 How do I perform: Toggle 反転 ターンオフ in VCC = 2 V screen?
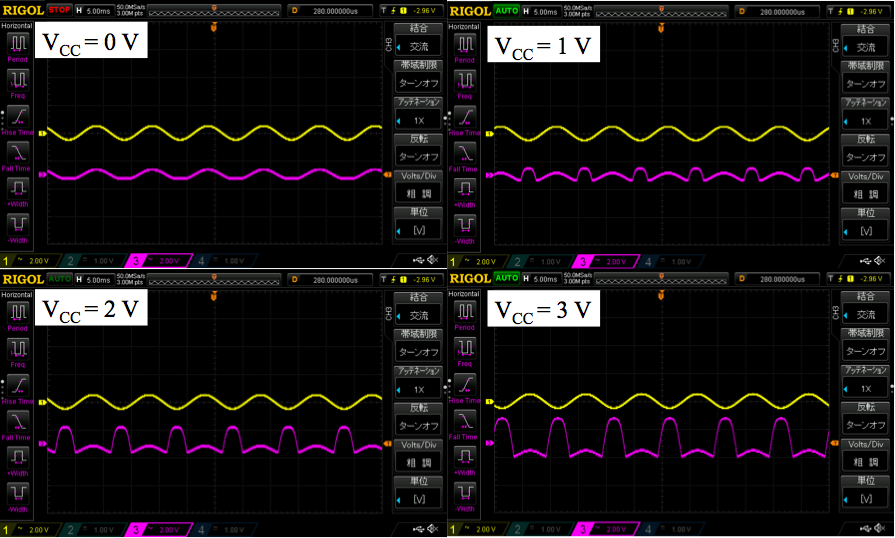click(x=418, y=419)
